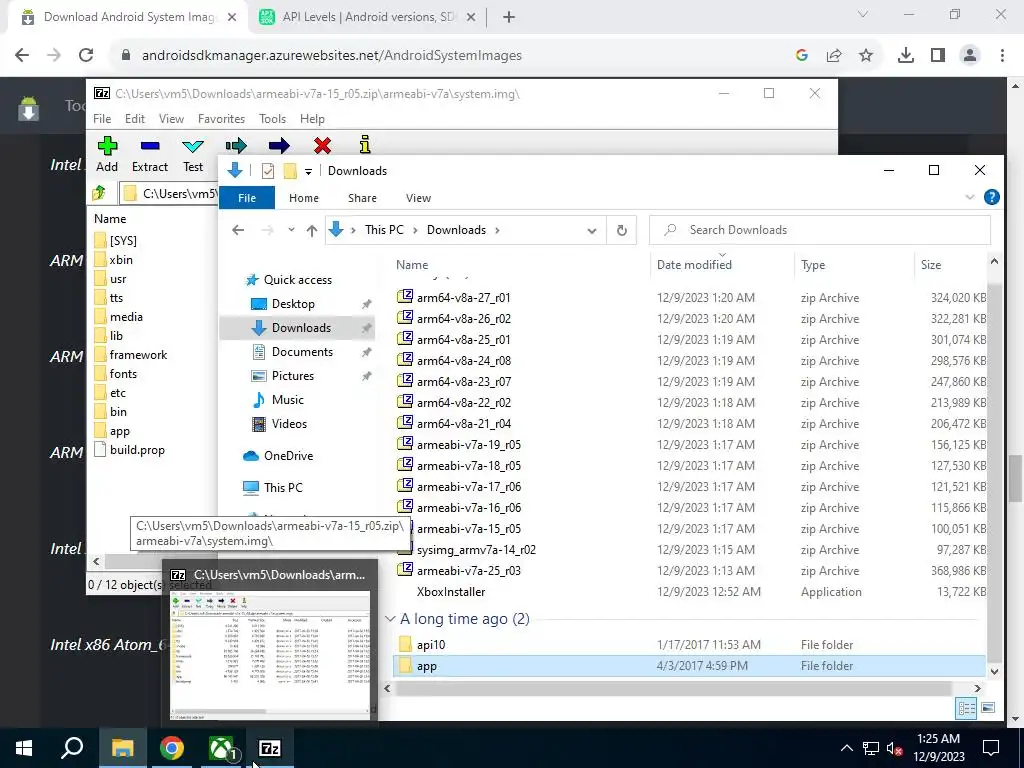Viewport: 1024px width, 768px height.
Task: Collapse the 'A long time ago' group
Action: [x=390, y=618]
